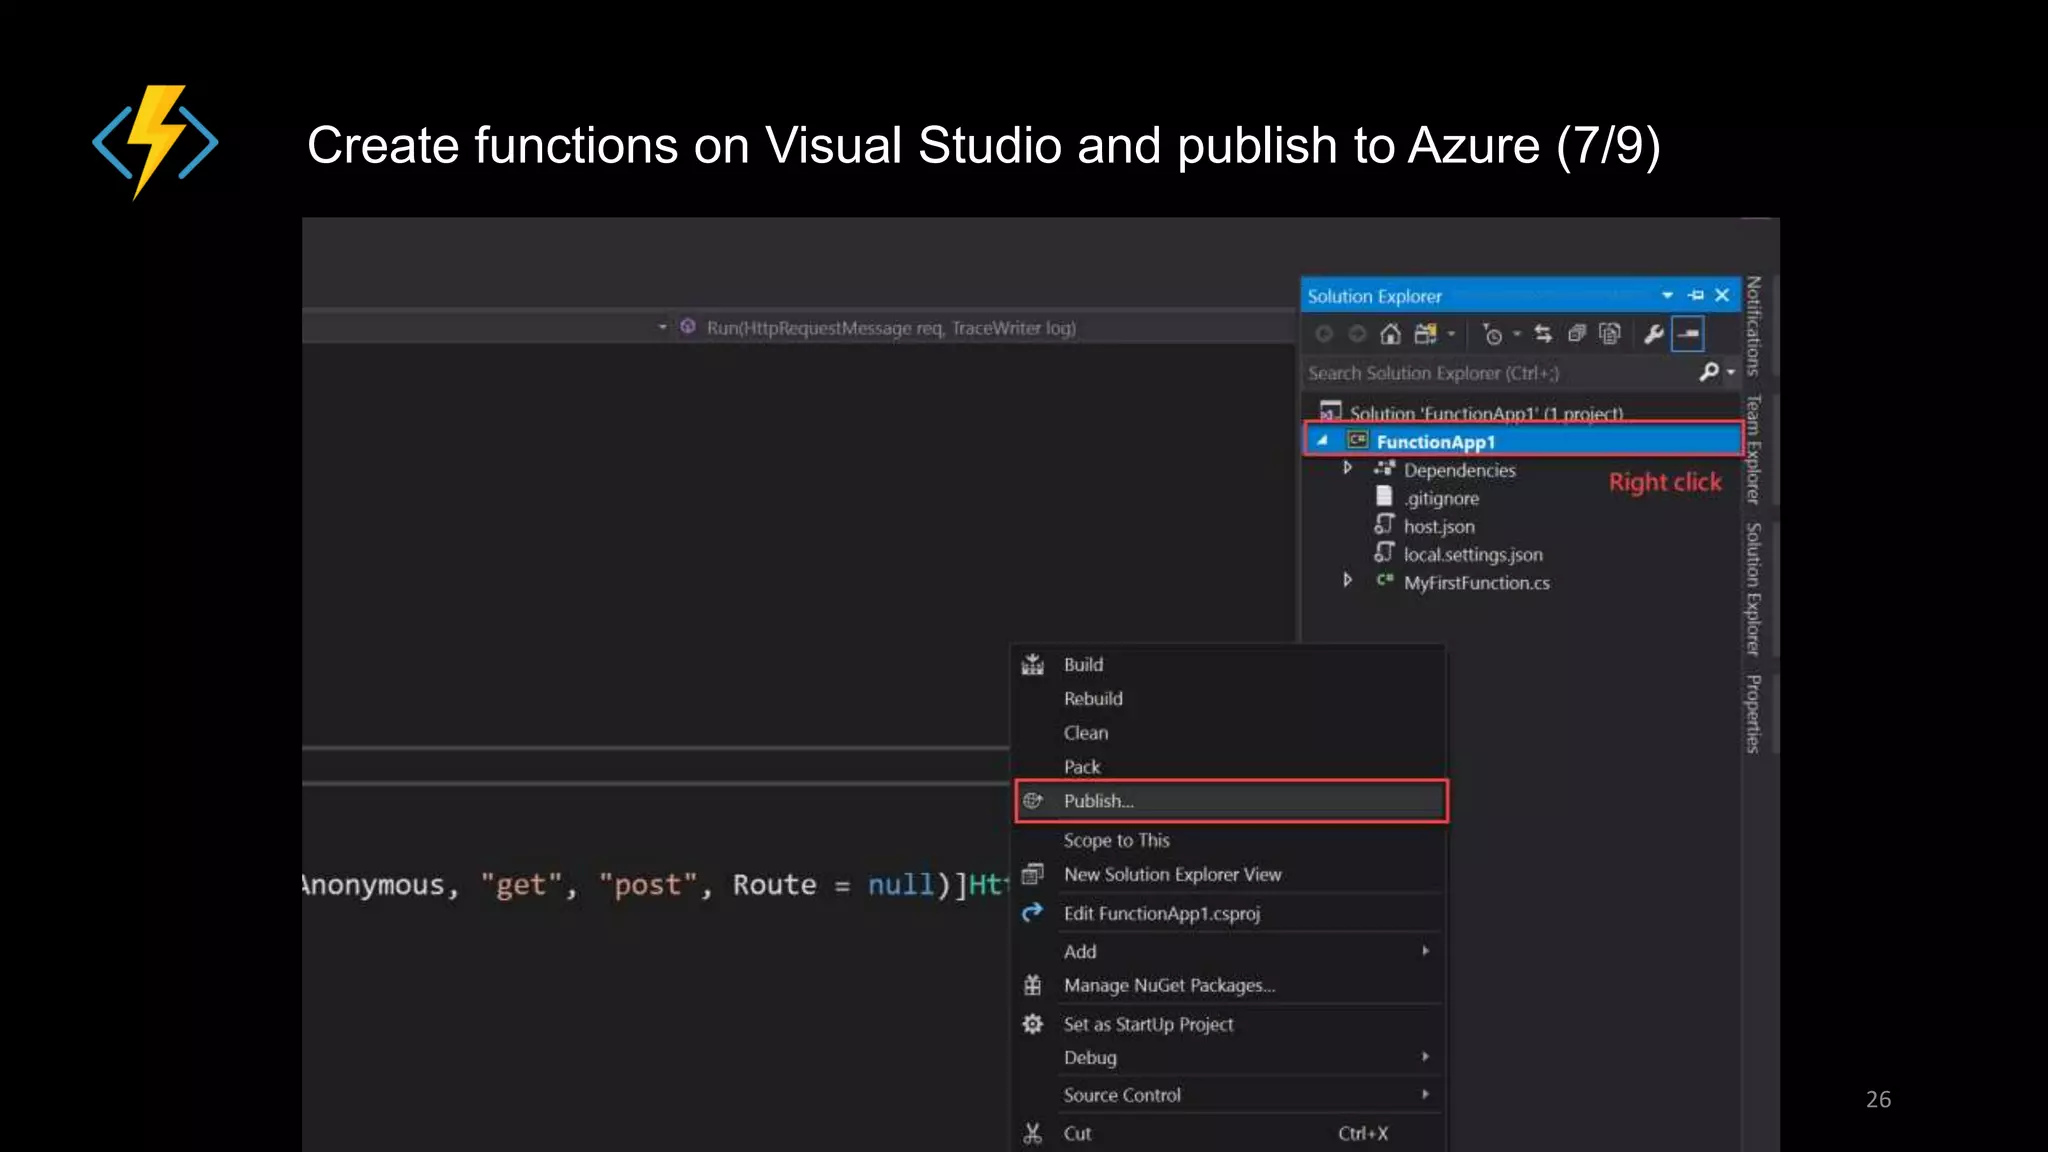Click the Forward arrow in Solution Explorer toolbar
Viewport: 2048px width, 1152px height.
(1357, 334)
